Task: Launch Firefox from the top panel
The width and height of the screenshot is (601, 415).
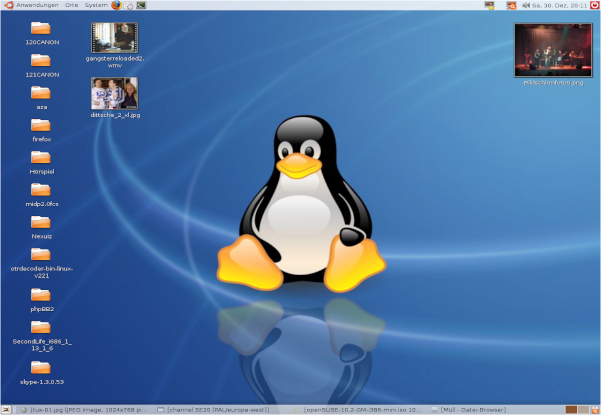Action: (117, 5)
